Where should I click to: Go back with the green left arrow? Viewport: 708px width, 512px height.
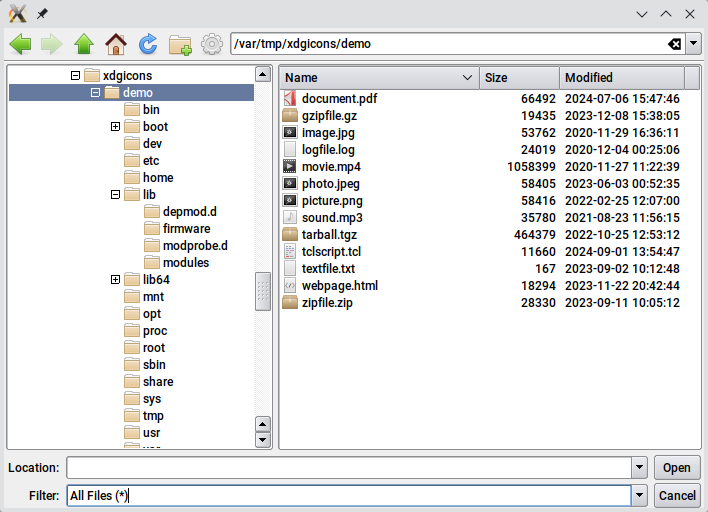(20, 44)
